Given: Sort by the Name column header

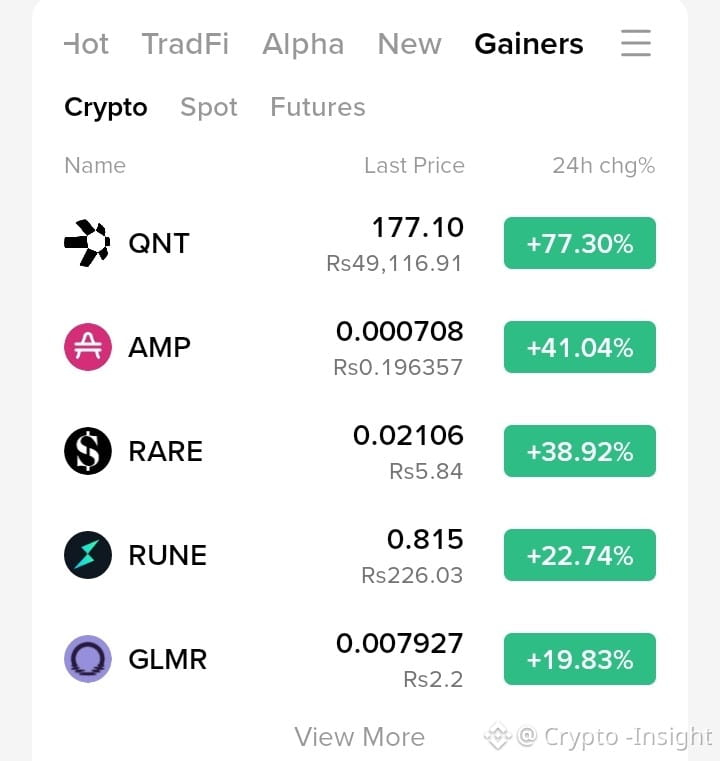Looking at the screenshot, I should tap(95, 165).
